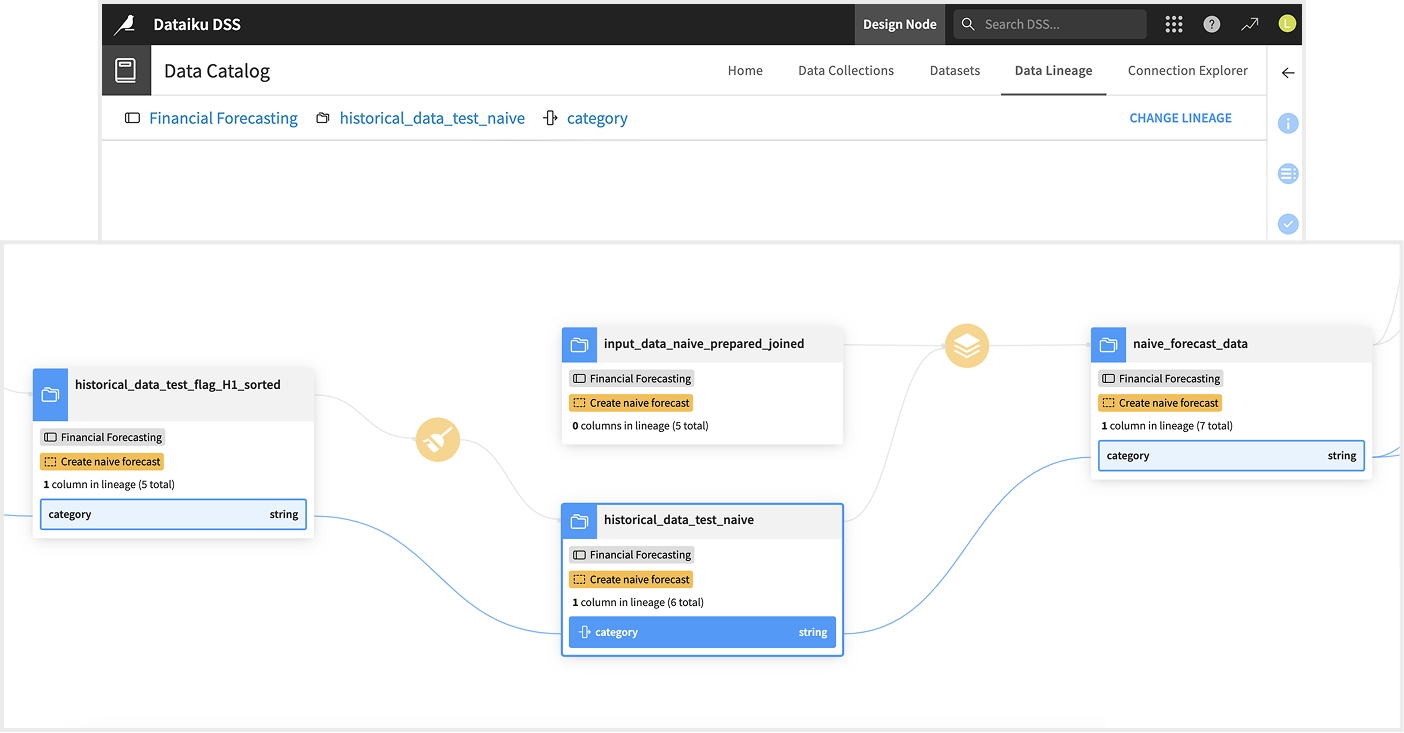The width and height of the screenshot is (1404, 733).
Task: Open the list panel icon in sidebar
Action: pyautogui.click(x=1288, y=174)
